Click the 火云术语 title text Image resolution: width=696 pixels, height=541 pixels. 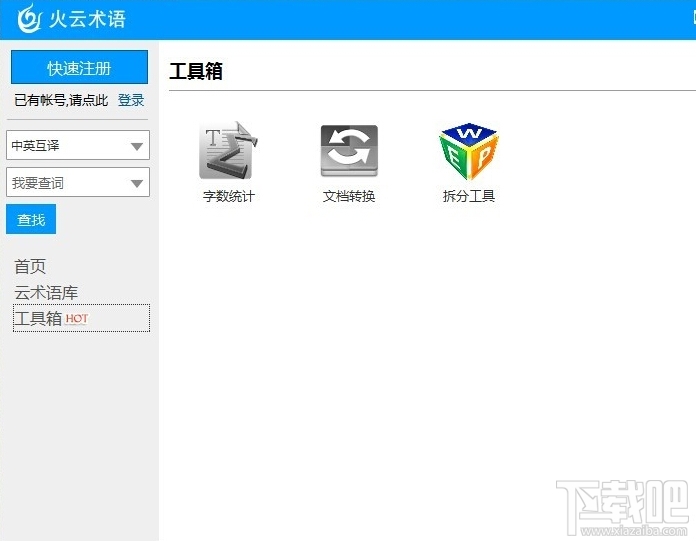(x=87, y=19)
